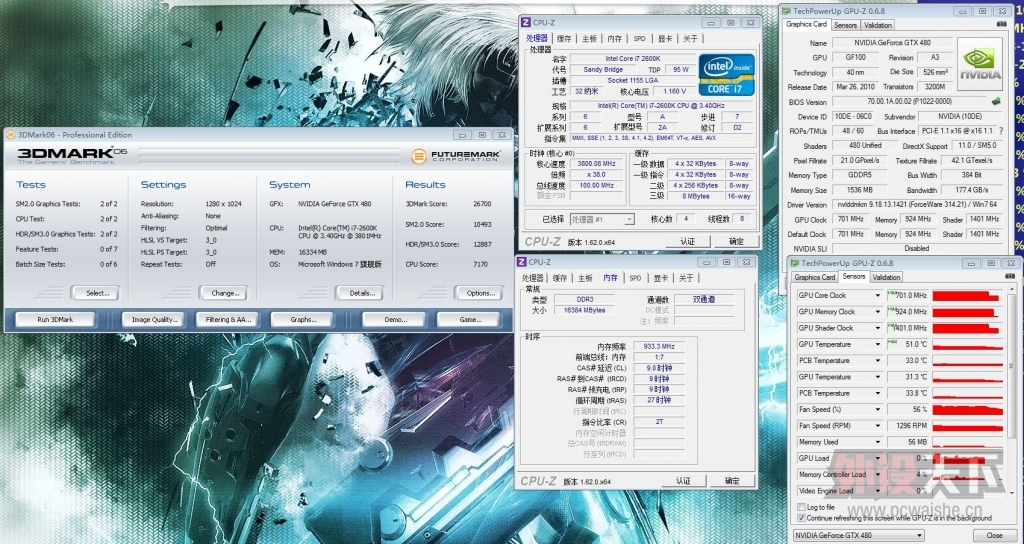Open the 显卡 tab in the bottom CPU-Z window
1024x544 pixels.
pyautogui.click(x=661, y=278)
